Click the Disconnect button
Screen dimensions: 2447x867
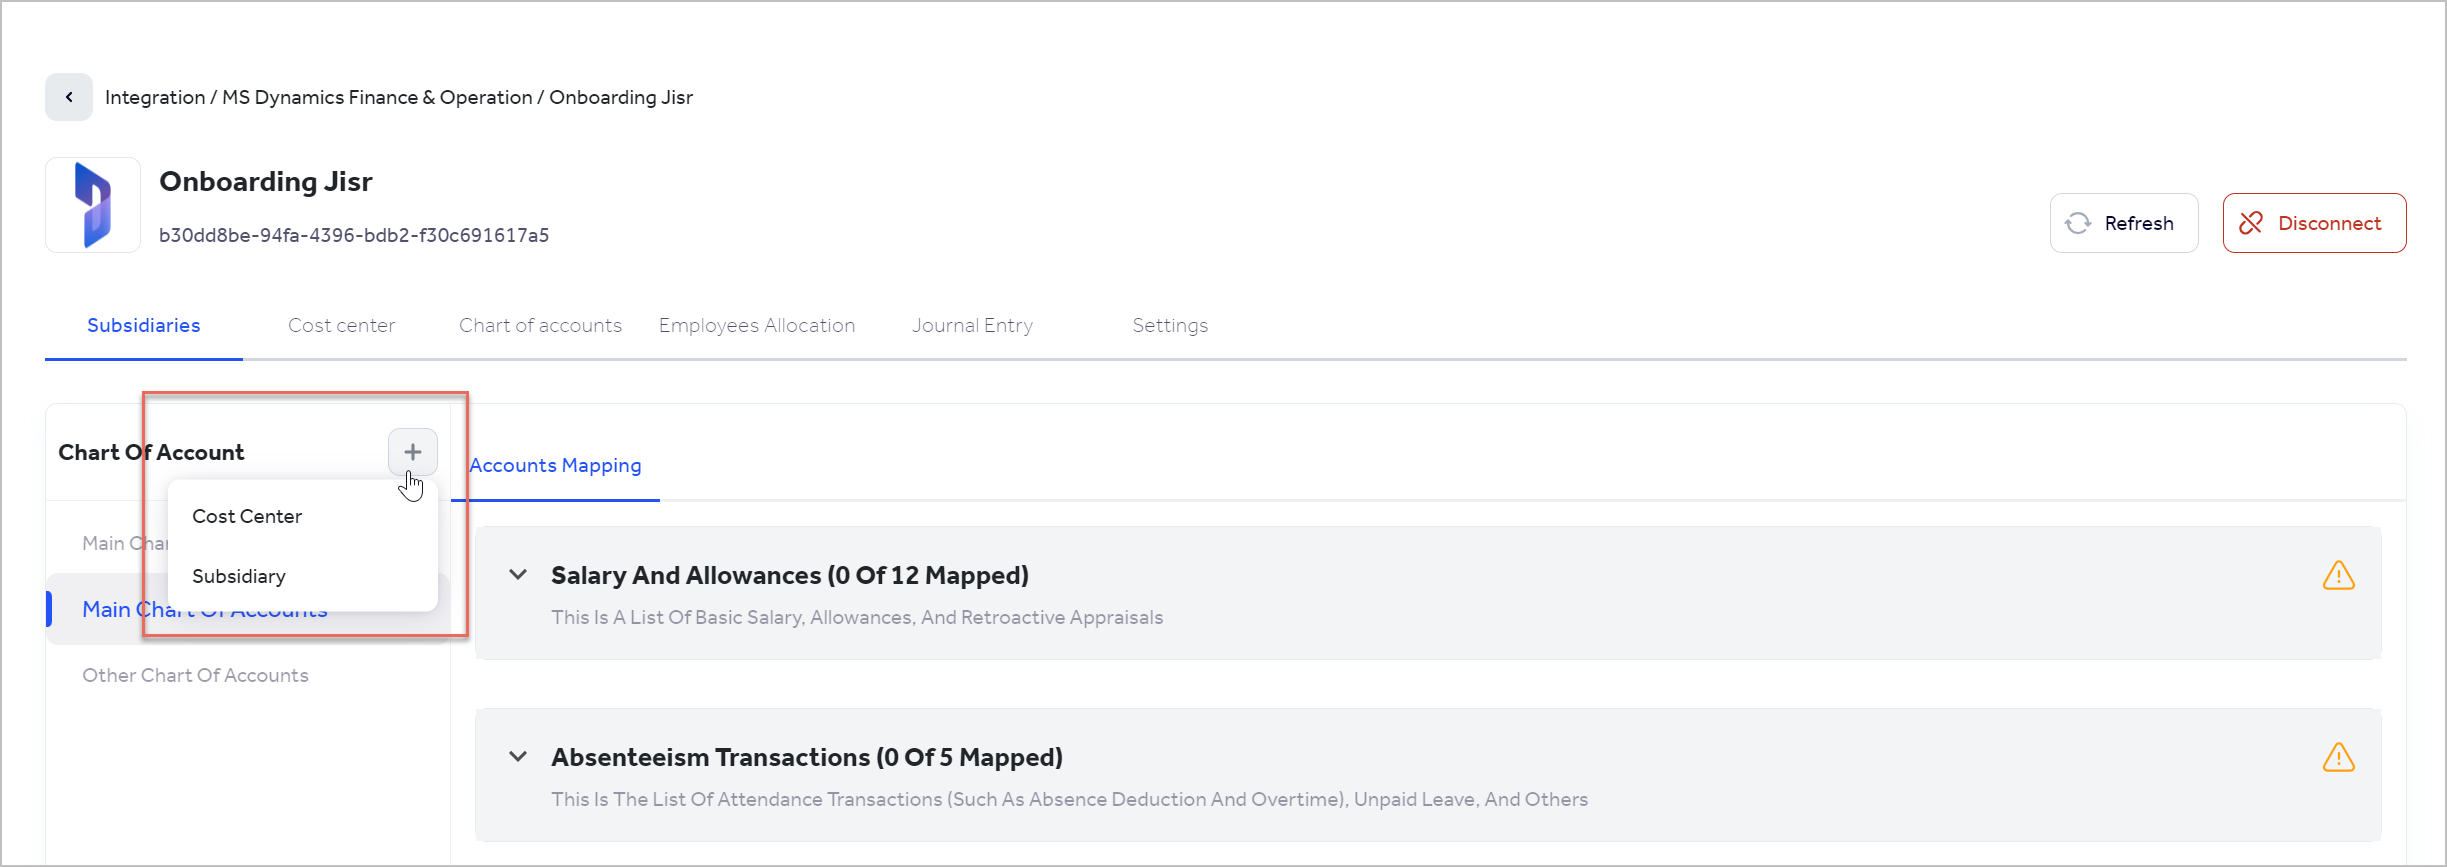(2314, 222)
